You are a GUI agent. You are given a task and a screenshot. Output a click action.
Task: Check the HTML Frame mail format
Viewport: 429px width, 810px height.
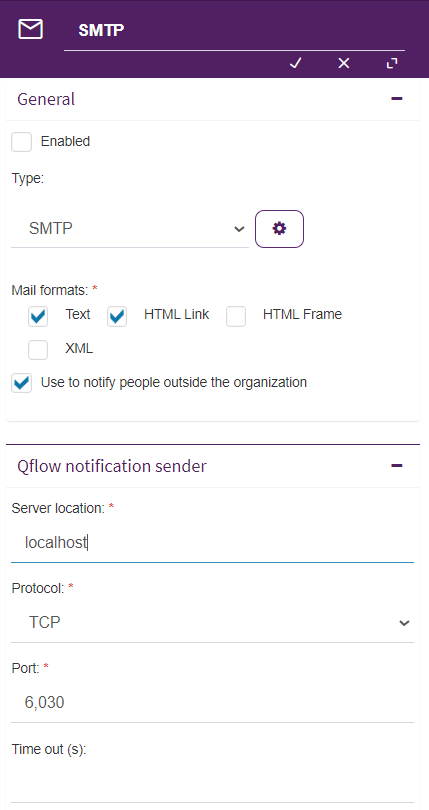click(x=236, y=317)
